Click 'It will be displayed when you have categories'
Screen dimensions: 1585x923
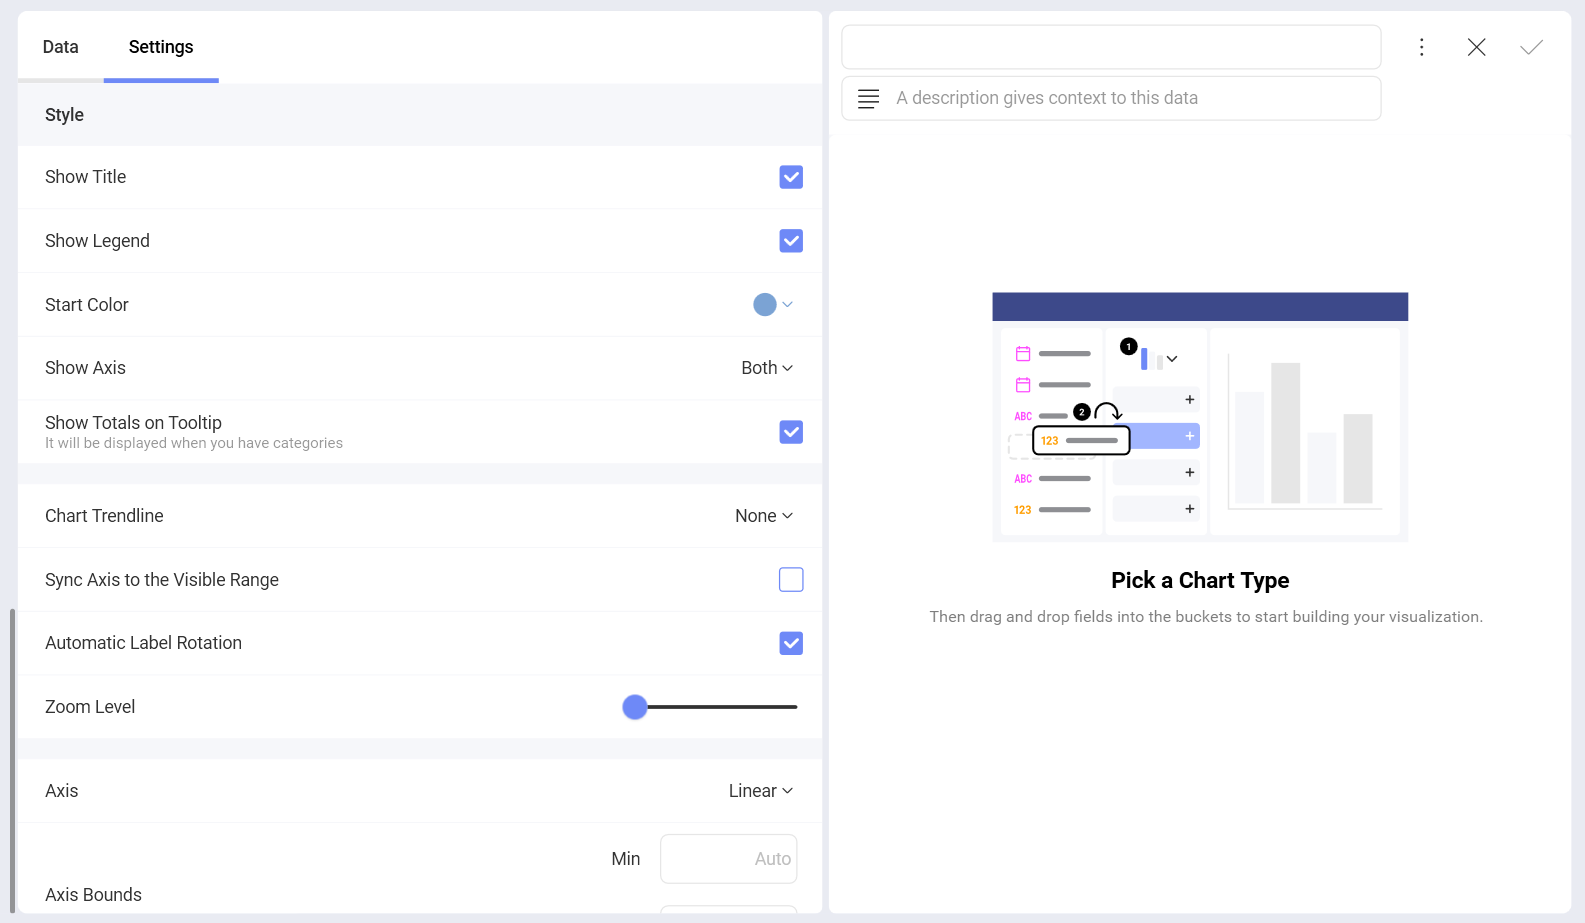coord(194,443)
